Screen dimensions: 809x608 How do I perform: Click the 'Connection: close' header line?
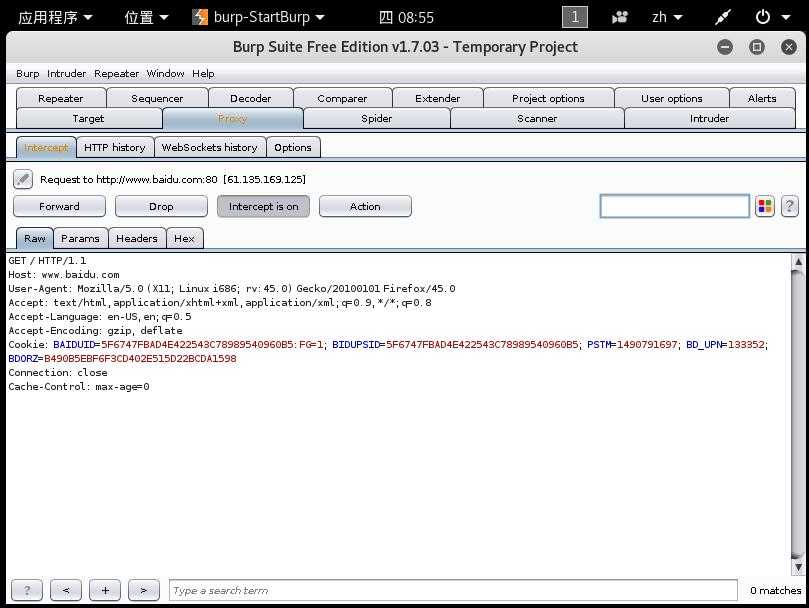(x=58, y=372)
